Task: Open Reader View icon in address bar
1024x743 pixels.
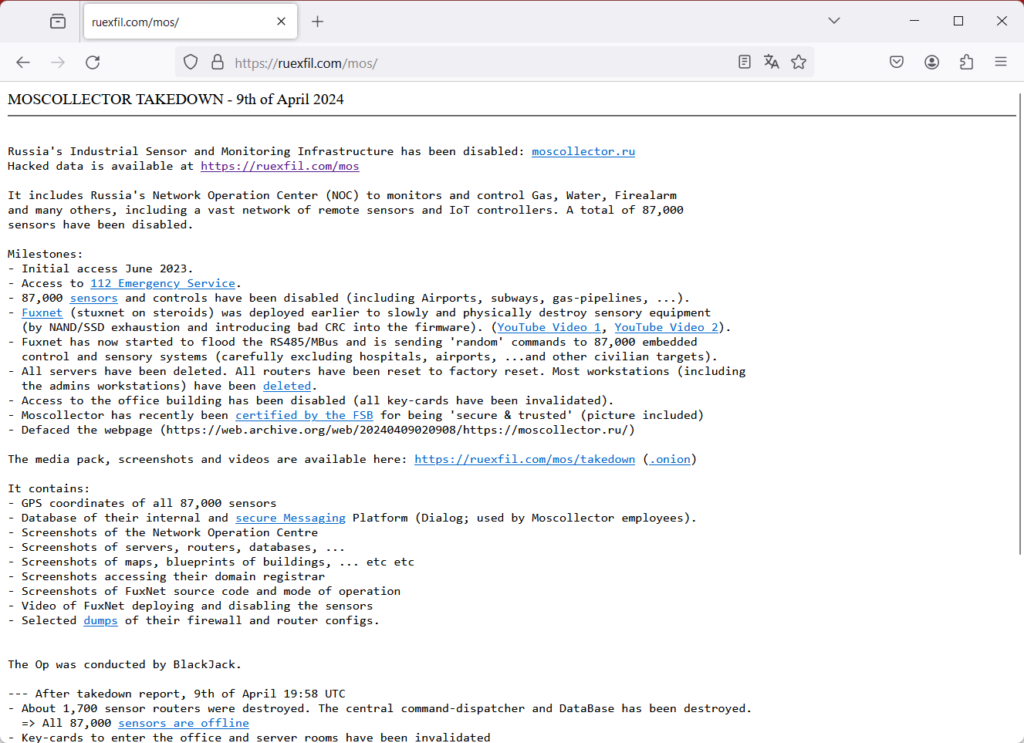Action: [x=744, y=62]
